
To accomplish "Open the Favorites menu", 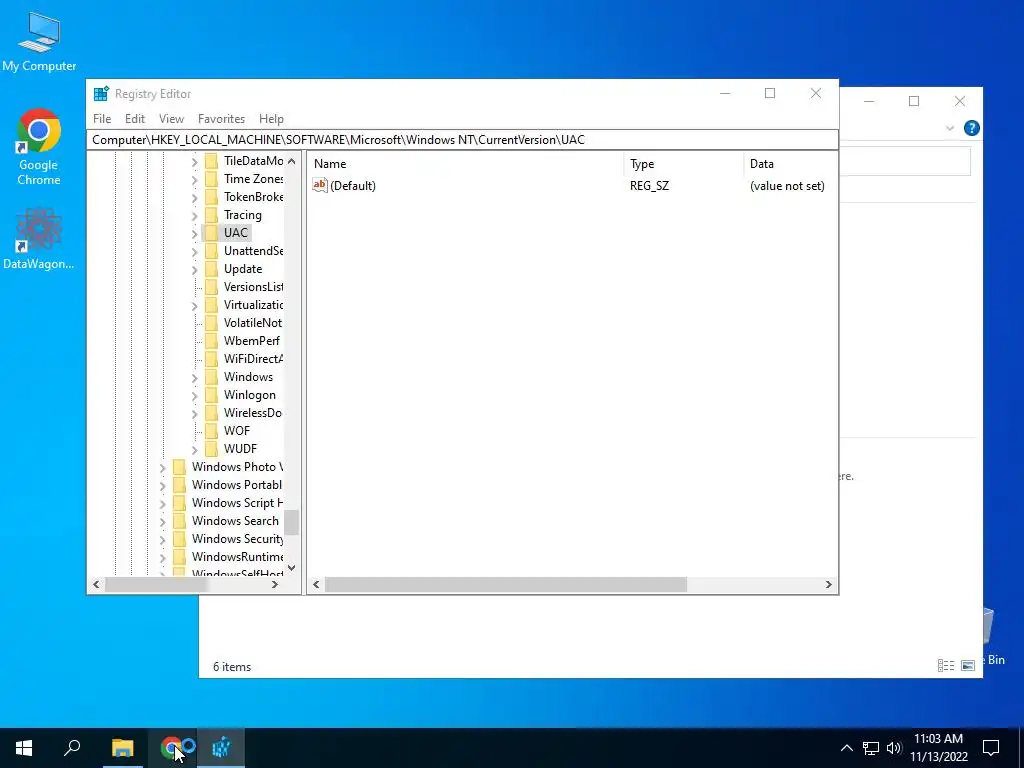I will pyautogui.click(x=221, y=119).
